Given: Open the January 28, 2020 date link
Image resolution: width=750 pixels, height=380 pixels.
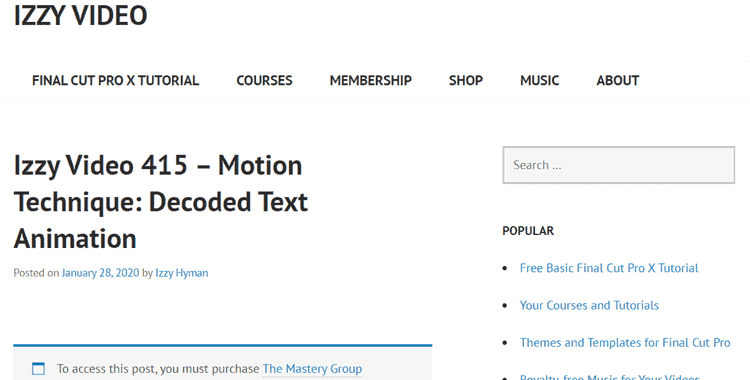Looking at the screenshot, I should pos(100,273).
